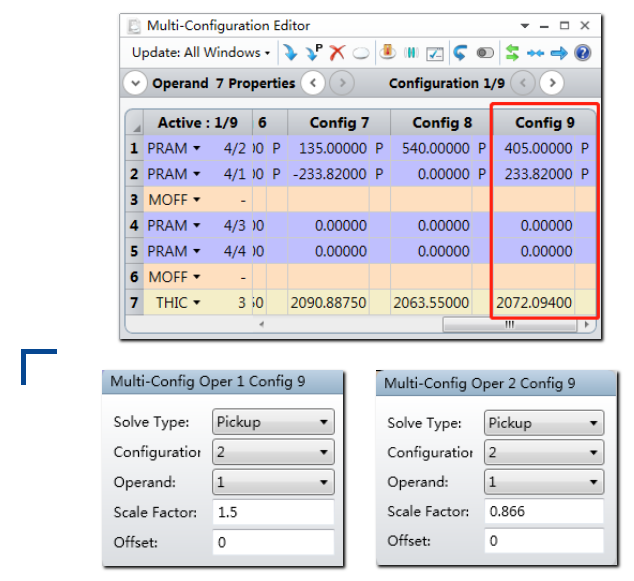Open Solve Type dropdown in Oper 1 dialog
Screen dimensions: 634x581
[272, 422]
